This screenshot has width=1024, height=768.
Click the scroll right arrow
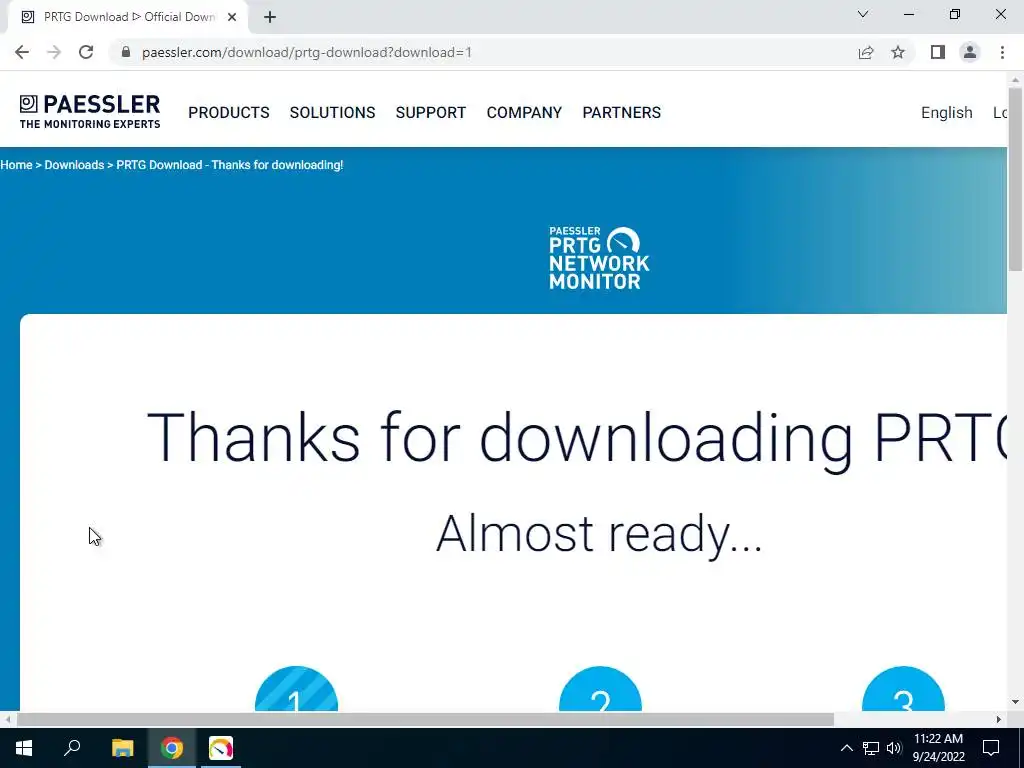999,720
